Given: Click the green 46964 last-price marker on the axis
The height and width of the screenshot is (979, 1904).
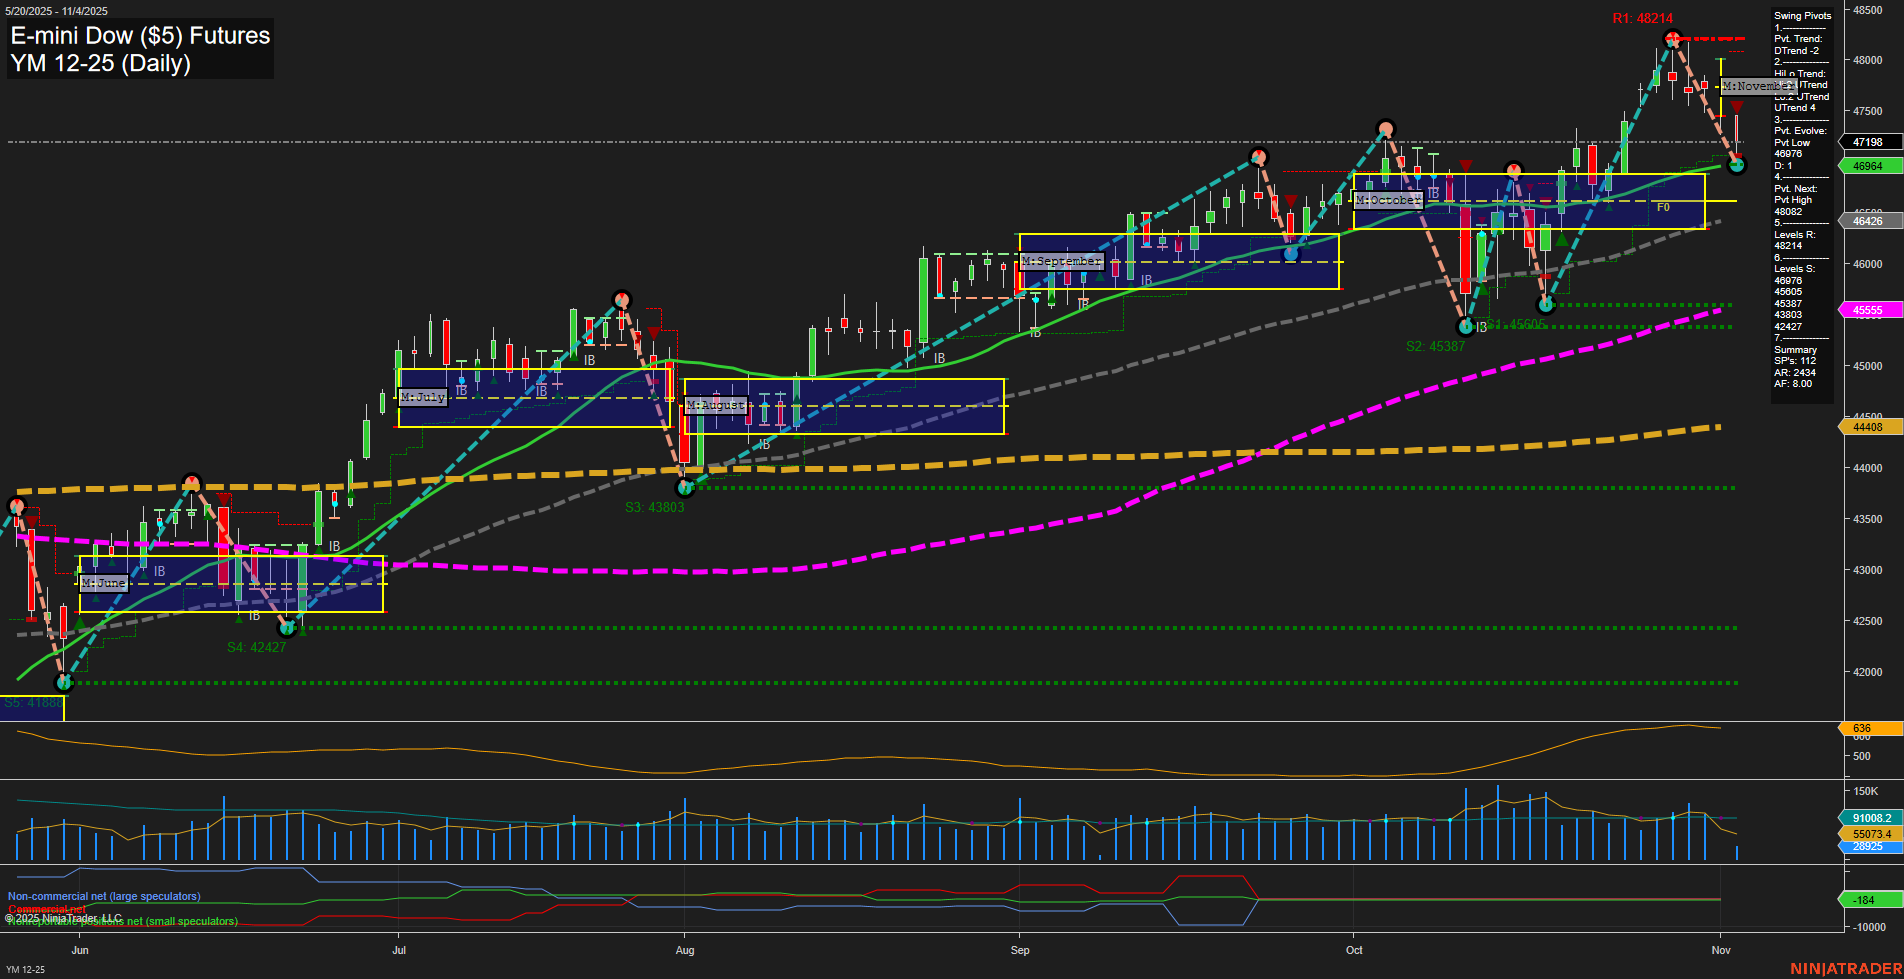Looking at the screenshot, I should (1866, 165).
